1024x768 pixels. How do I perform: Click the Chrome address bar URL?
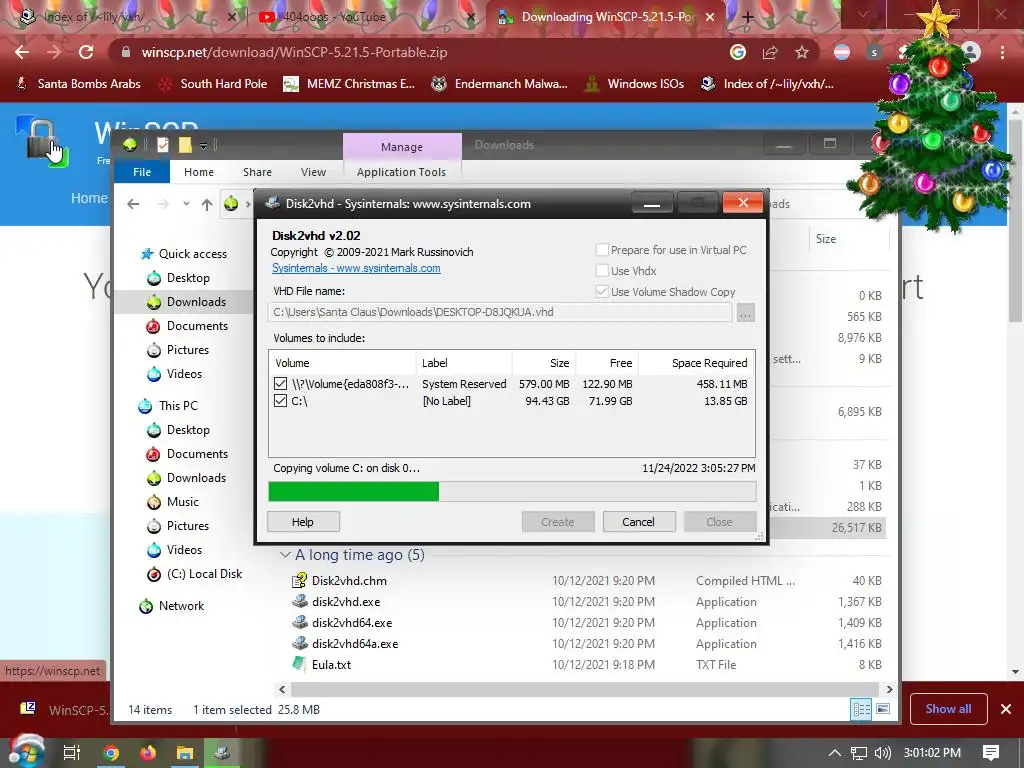(295, 52)
